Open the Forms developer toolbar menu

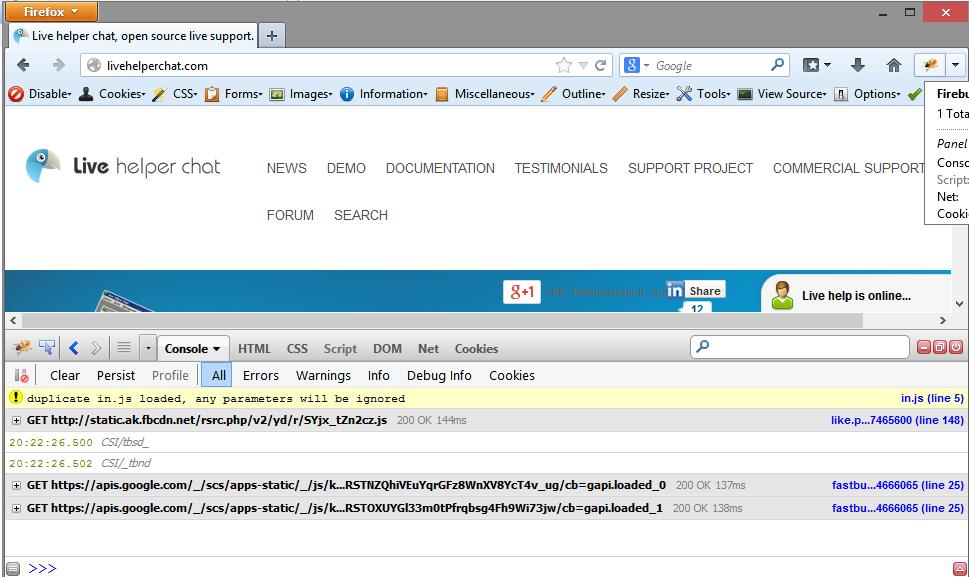point(234,94)
